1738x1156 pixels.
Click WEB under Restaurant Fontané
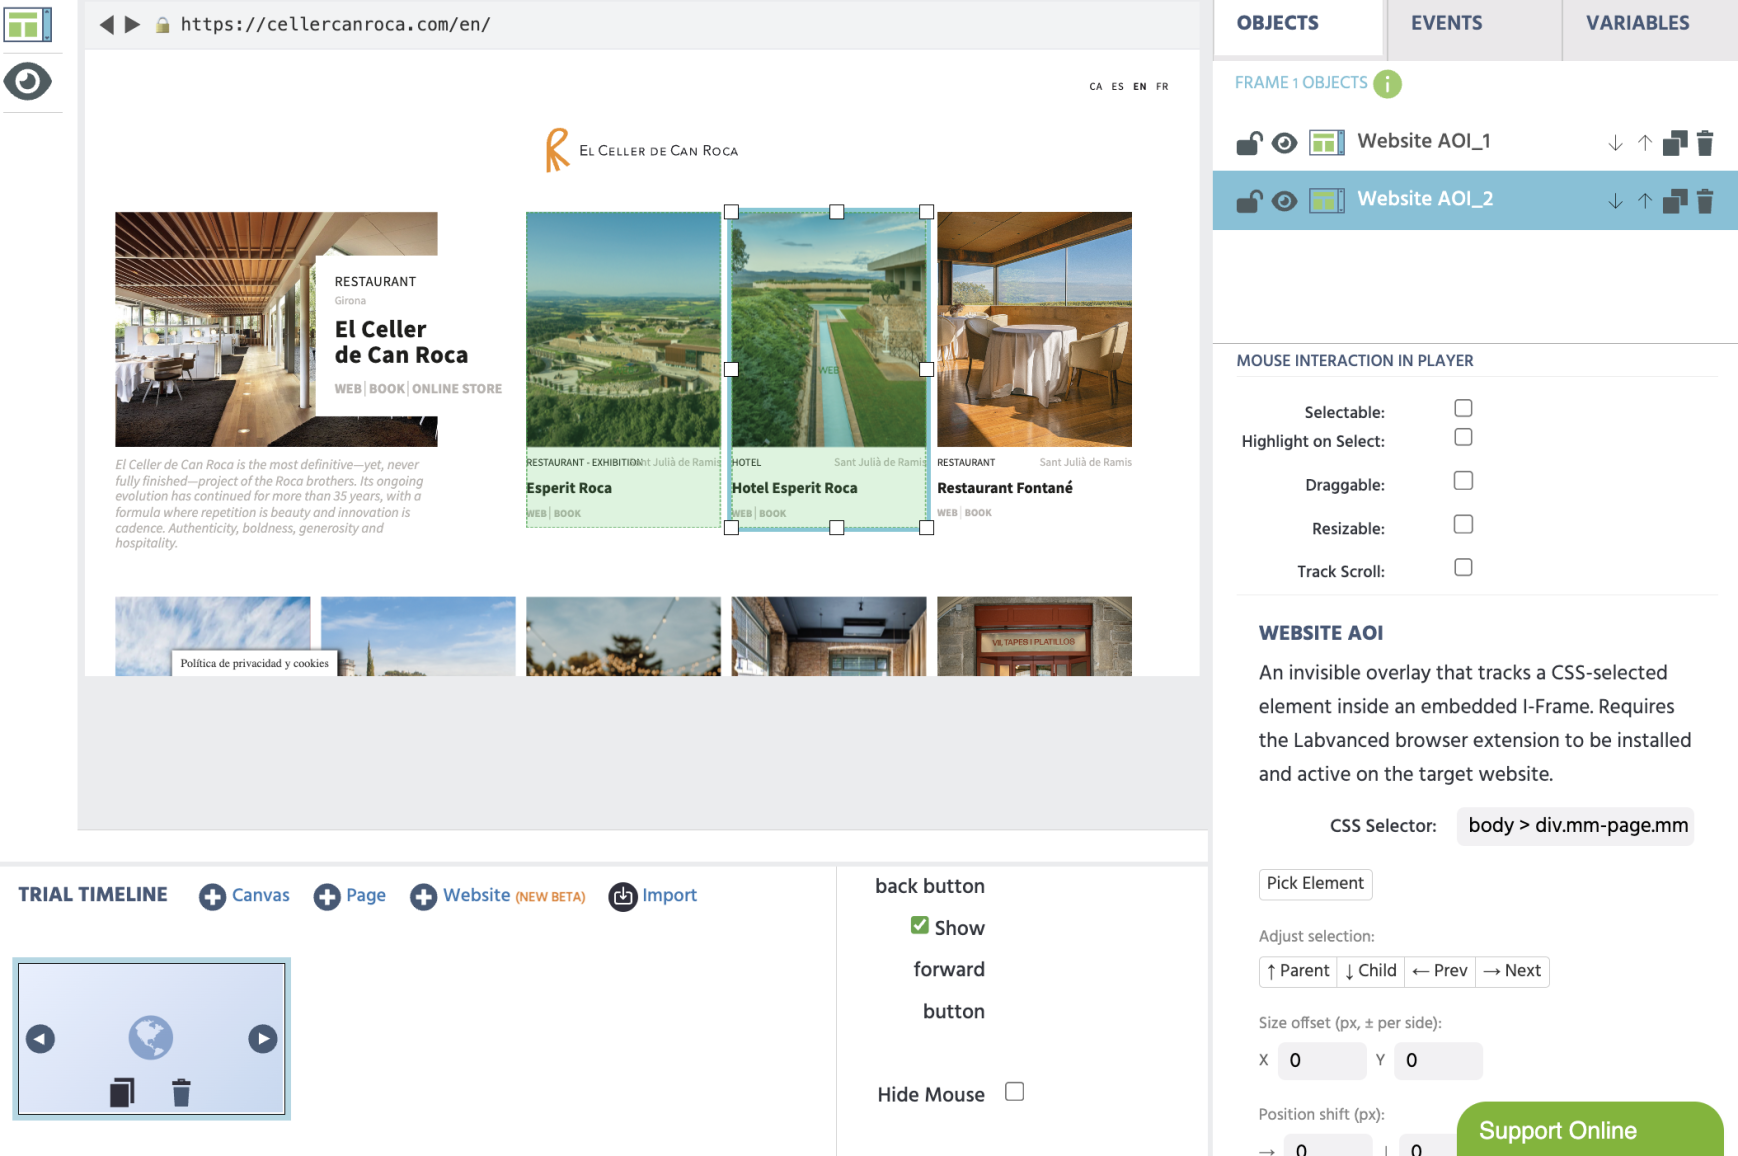pyautogui.click(x=947, y=513)
